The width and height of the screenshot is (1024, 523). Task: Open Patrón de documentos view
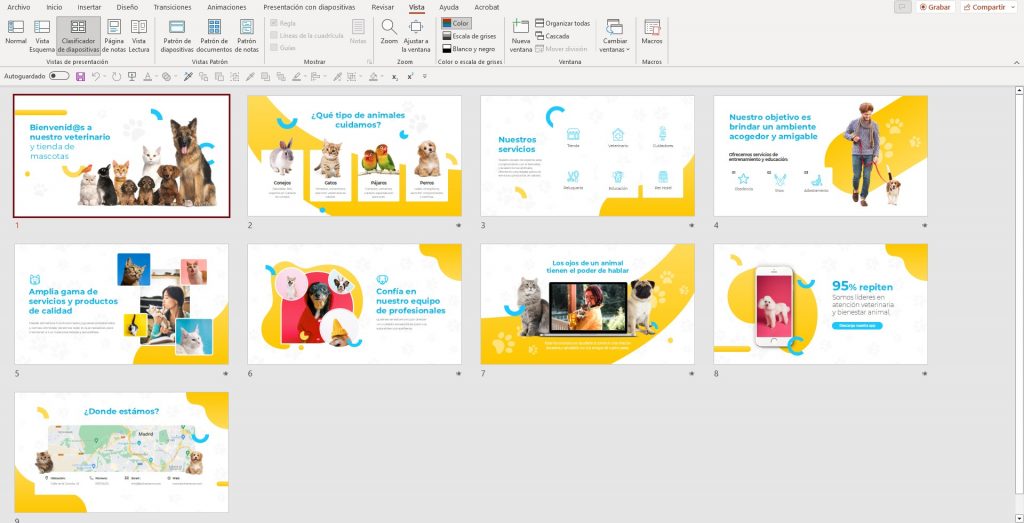click(x=213, y=33)
